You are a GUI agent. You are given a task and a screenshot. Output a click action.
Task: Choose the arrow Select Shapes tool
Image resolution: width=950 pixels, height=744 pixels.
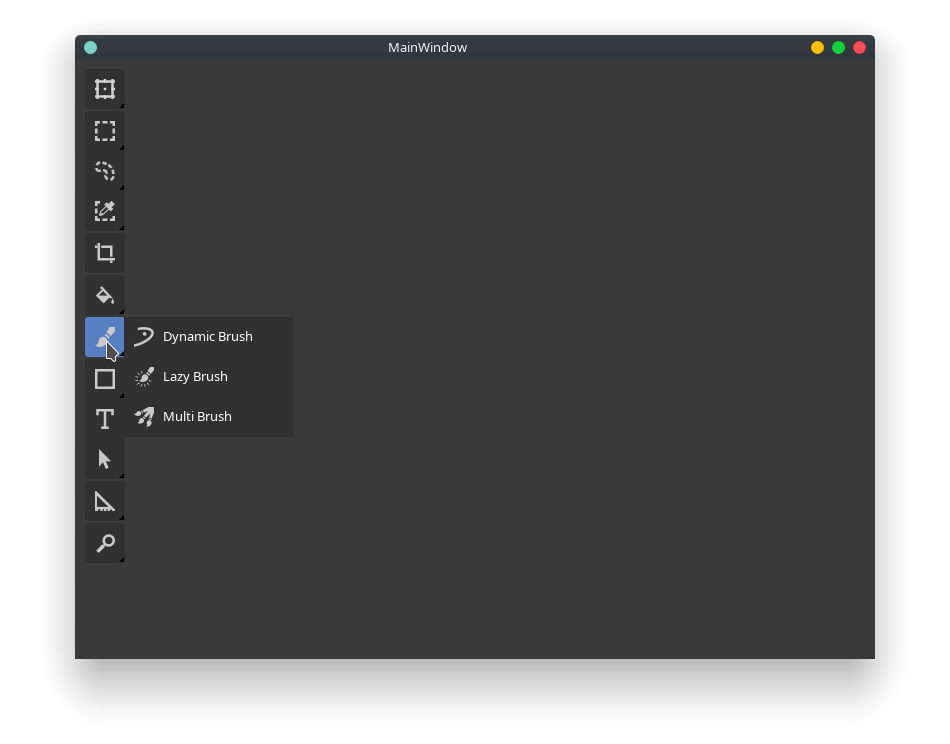[105, 459]
